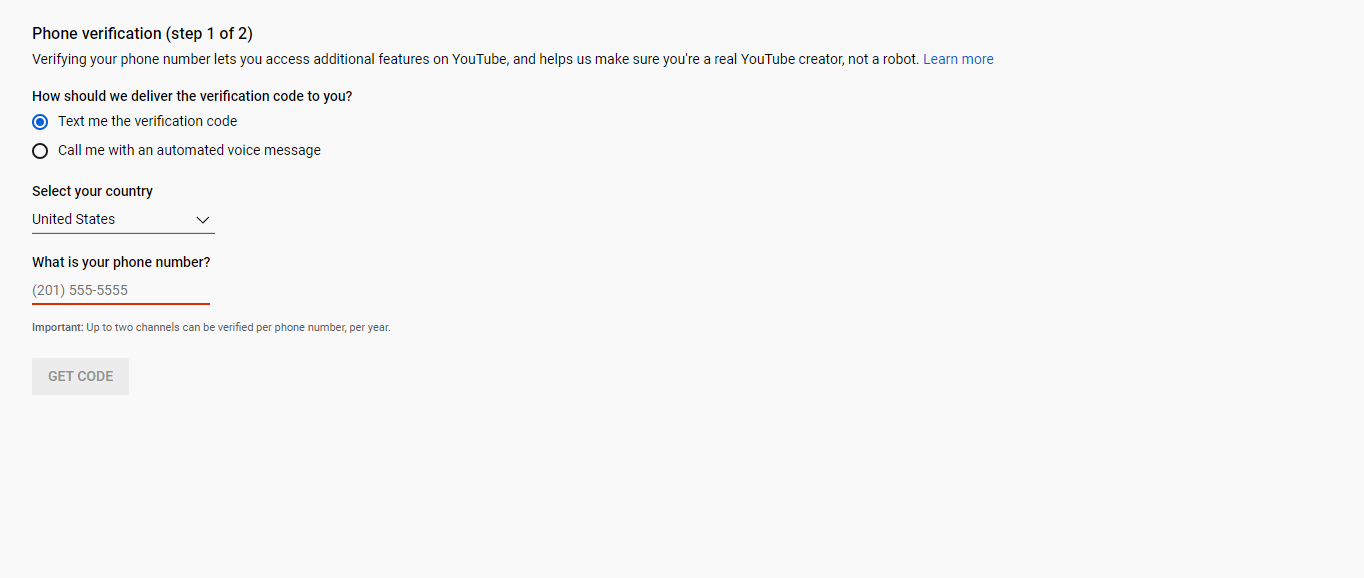Click the 'Phone verification (step 1 of 2)' heading

[142, 33]
